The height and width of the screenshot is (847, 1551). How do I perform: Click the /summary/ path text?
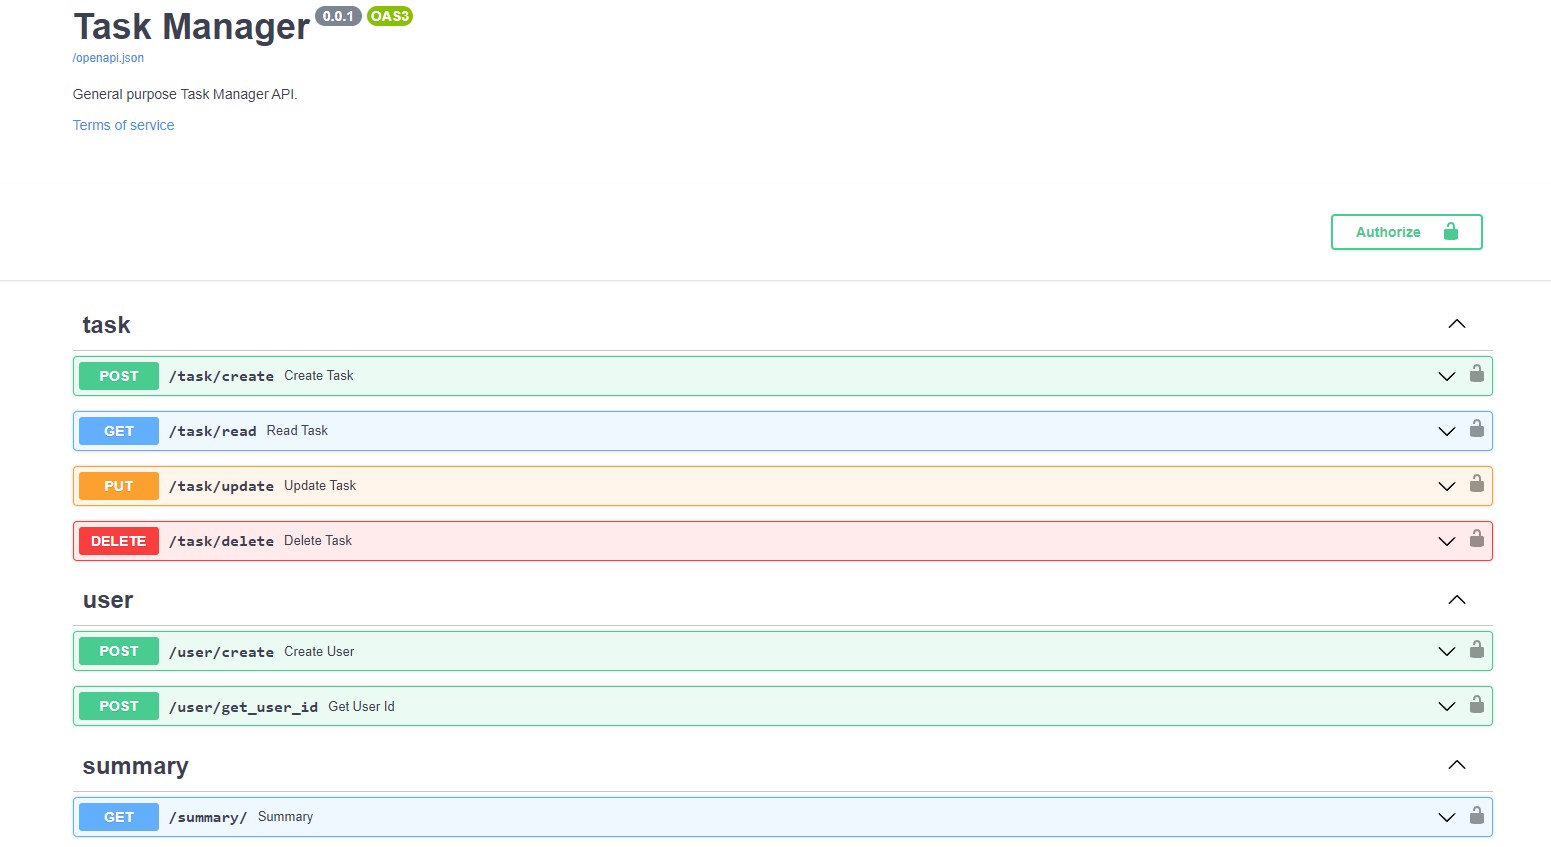tap(208, 817)
